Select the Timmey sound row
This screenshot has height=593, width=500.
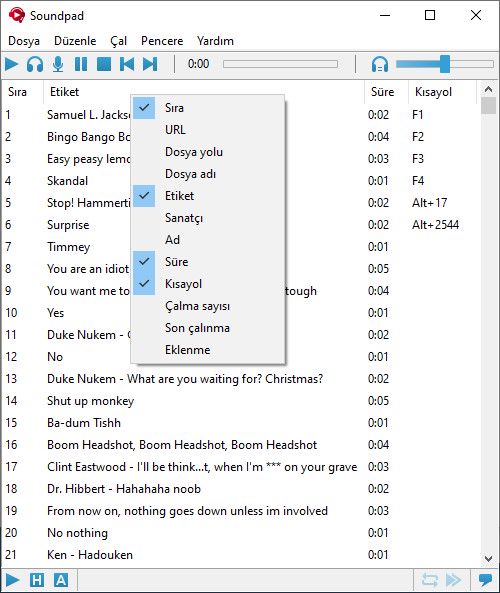coord(241,247)
